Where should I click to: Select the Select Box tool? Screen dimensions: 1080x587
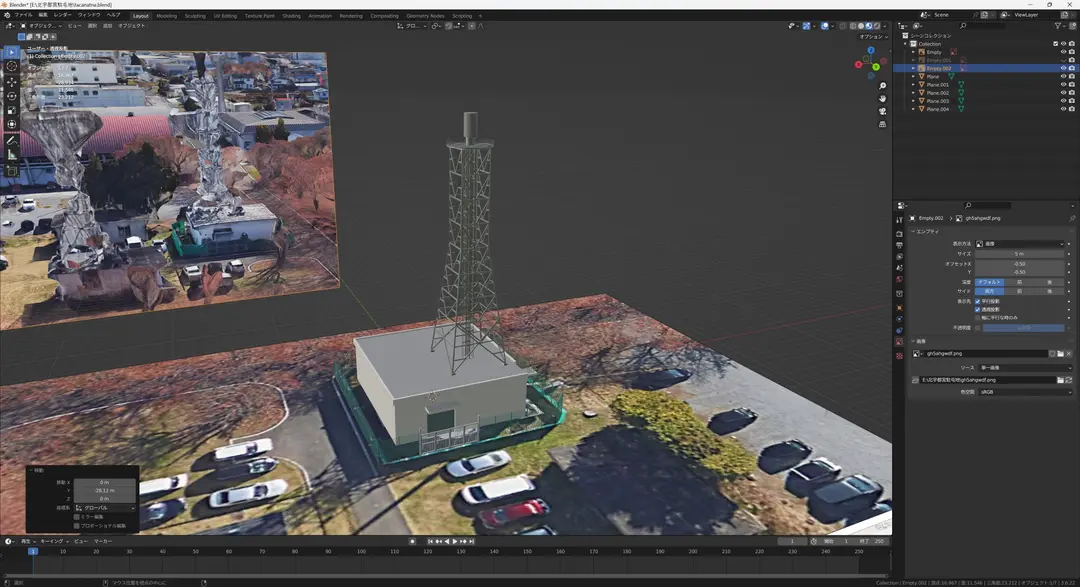pos(12,52)
